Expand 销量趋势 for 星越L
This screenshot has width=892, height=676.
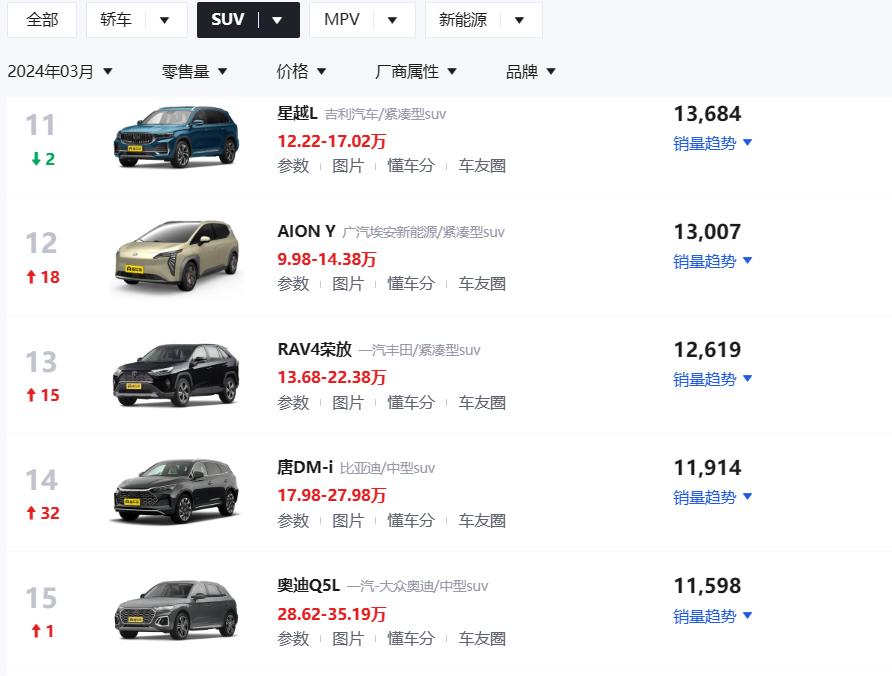713,143
